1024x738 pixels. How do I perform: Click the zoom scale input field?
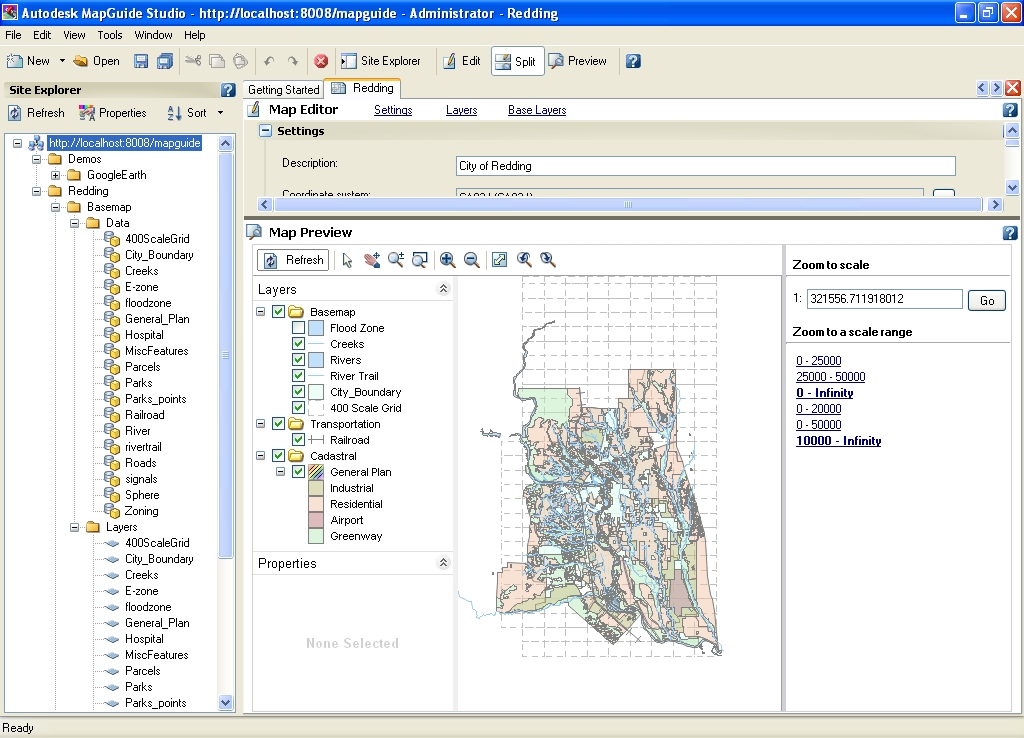click(884, 299)
